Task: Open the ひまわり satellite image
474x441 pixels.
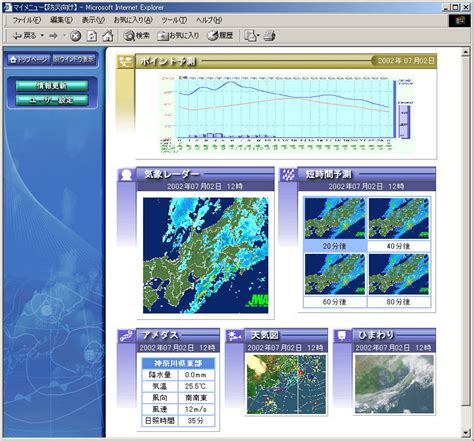Action: click(394, 384)
